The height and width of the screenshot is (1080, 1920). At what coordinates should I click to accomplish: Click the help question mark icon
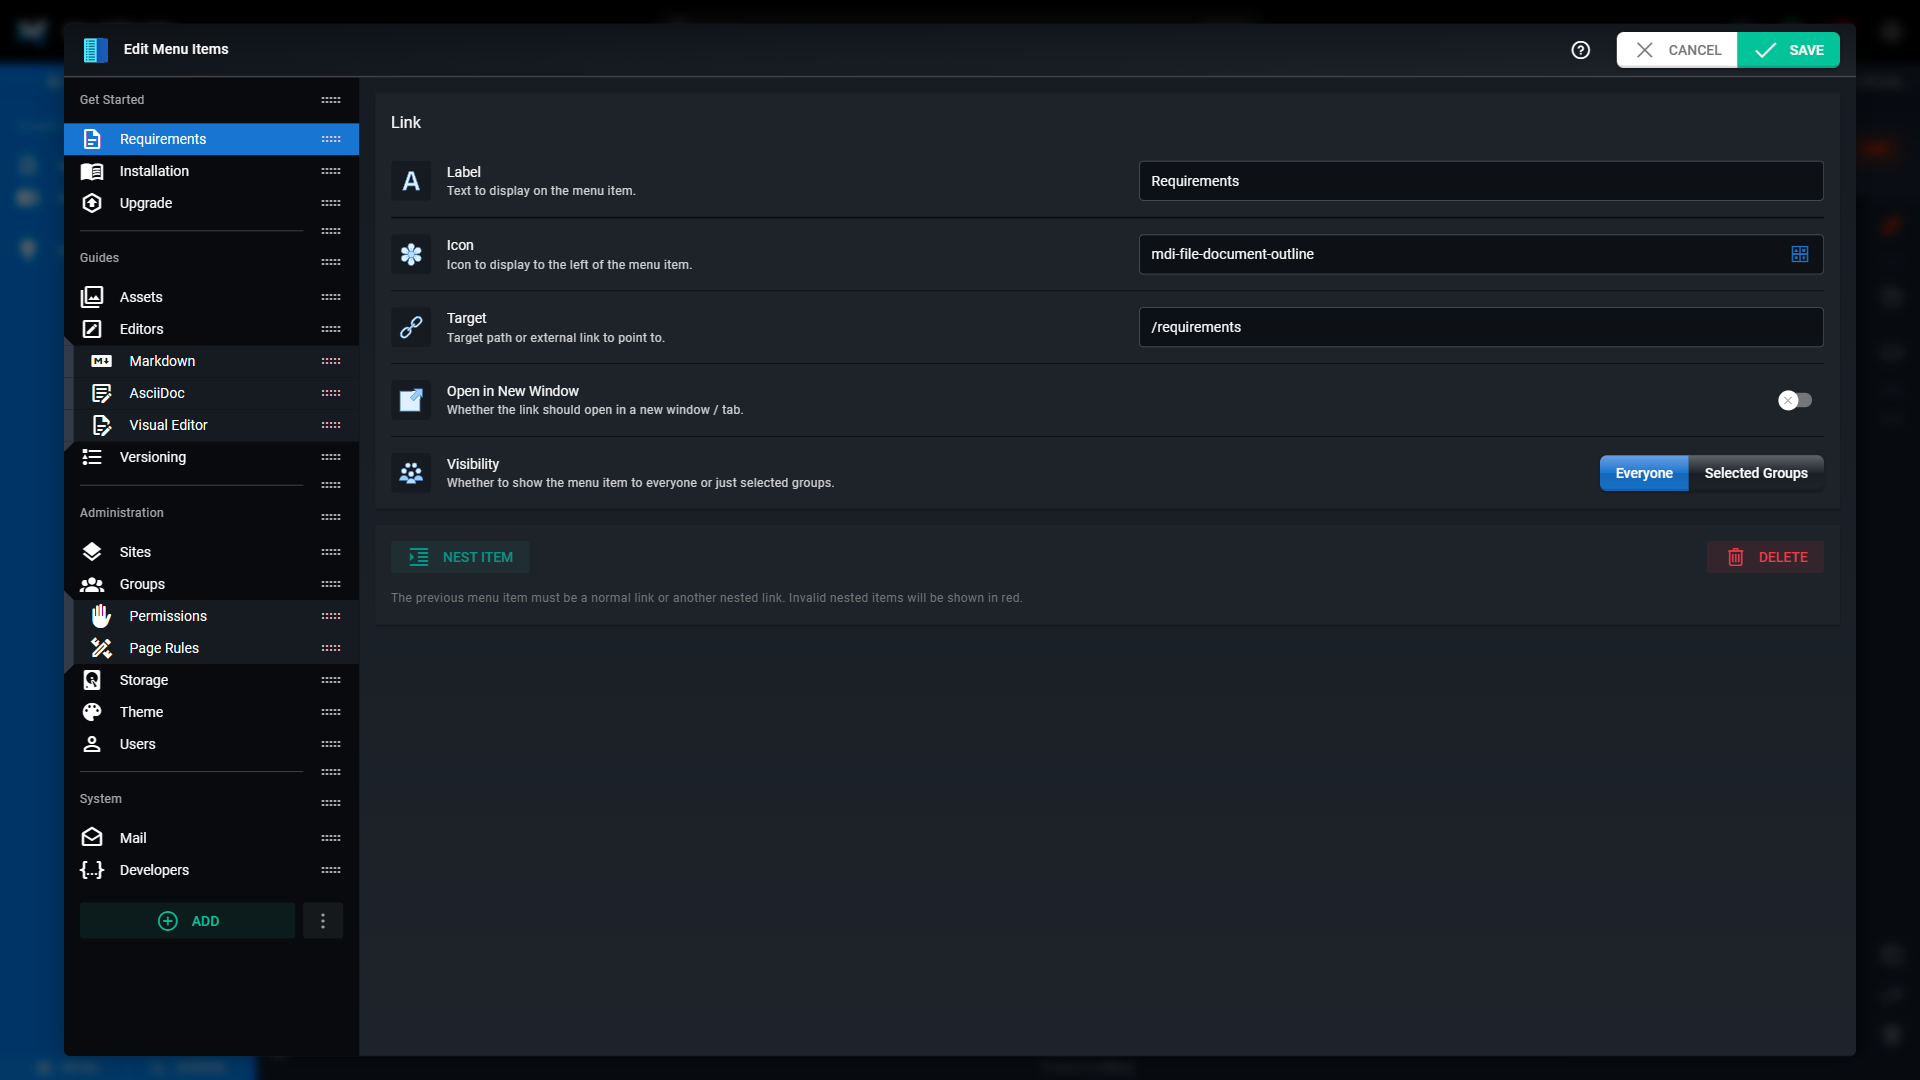pos(1581,49)
